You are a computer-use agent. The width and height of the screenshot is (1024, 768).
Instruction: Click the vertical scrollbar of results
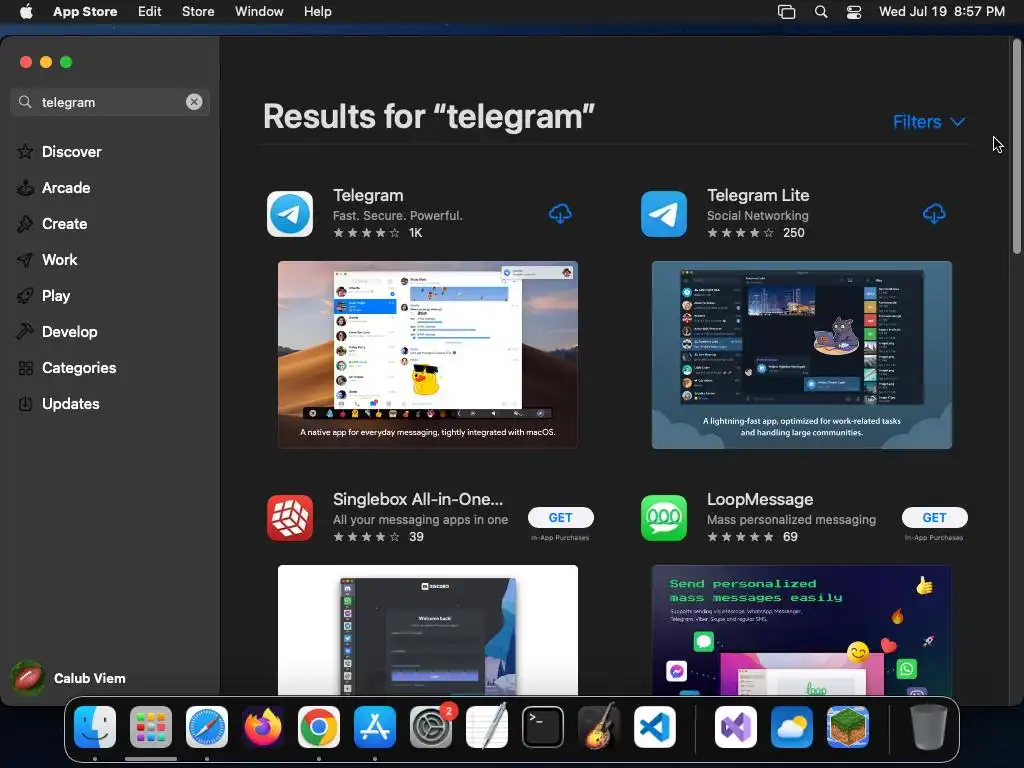pos(1016,148)
